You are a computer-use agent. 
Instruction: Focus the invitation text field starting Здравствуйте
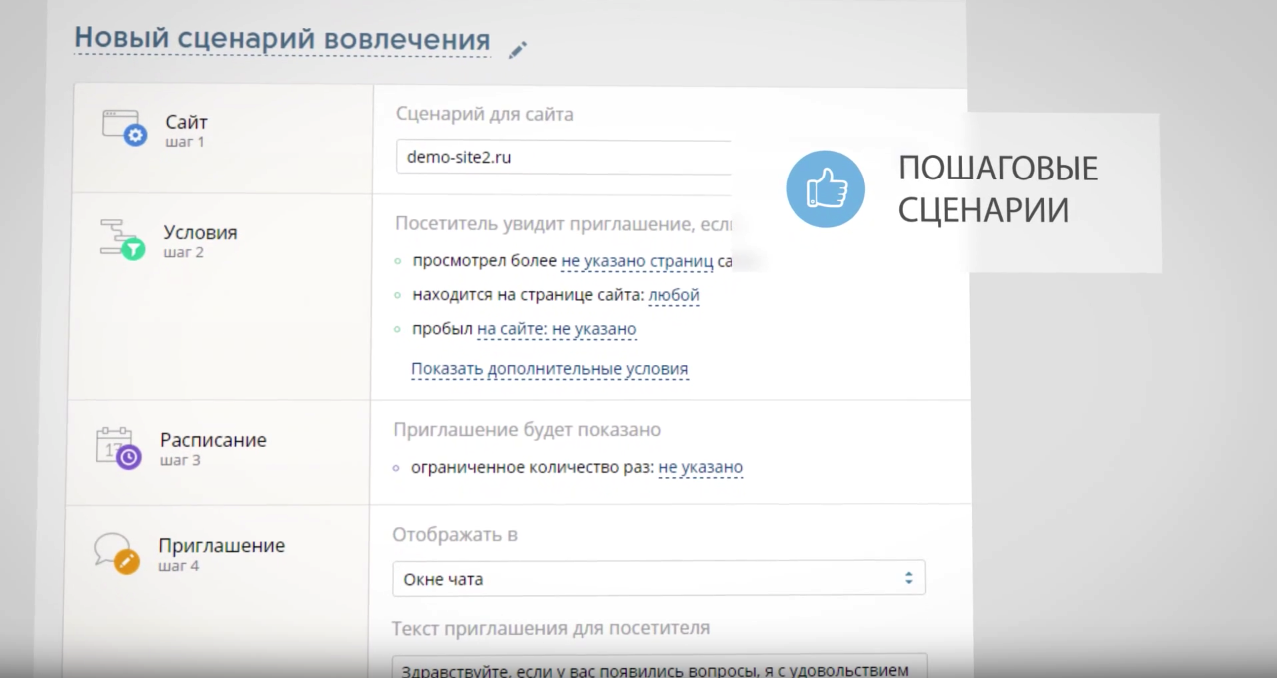[658, 669]
